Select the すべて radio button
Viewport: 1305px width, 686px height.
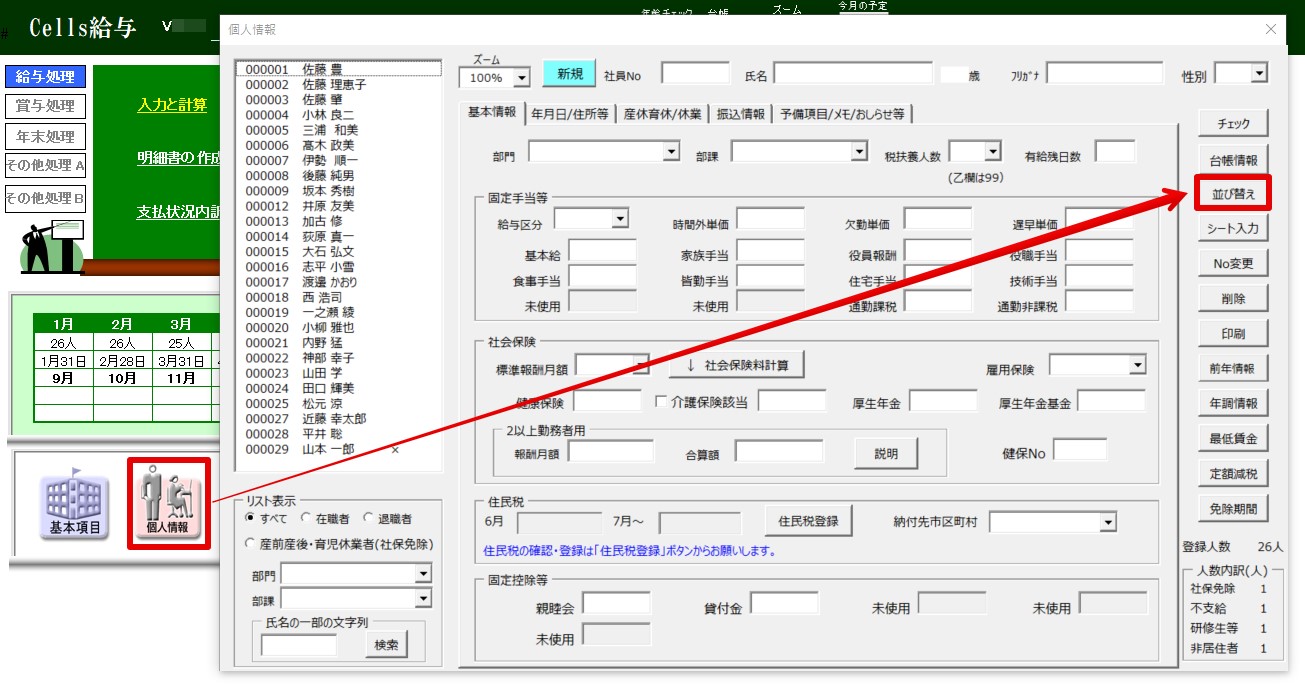point(251,518)
